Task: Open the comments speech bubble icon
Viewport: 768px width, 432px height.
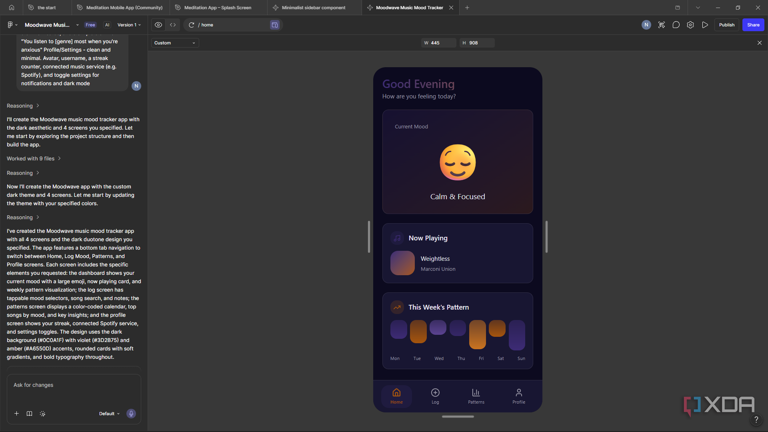Action: point(675,25)
